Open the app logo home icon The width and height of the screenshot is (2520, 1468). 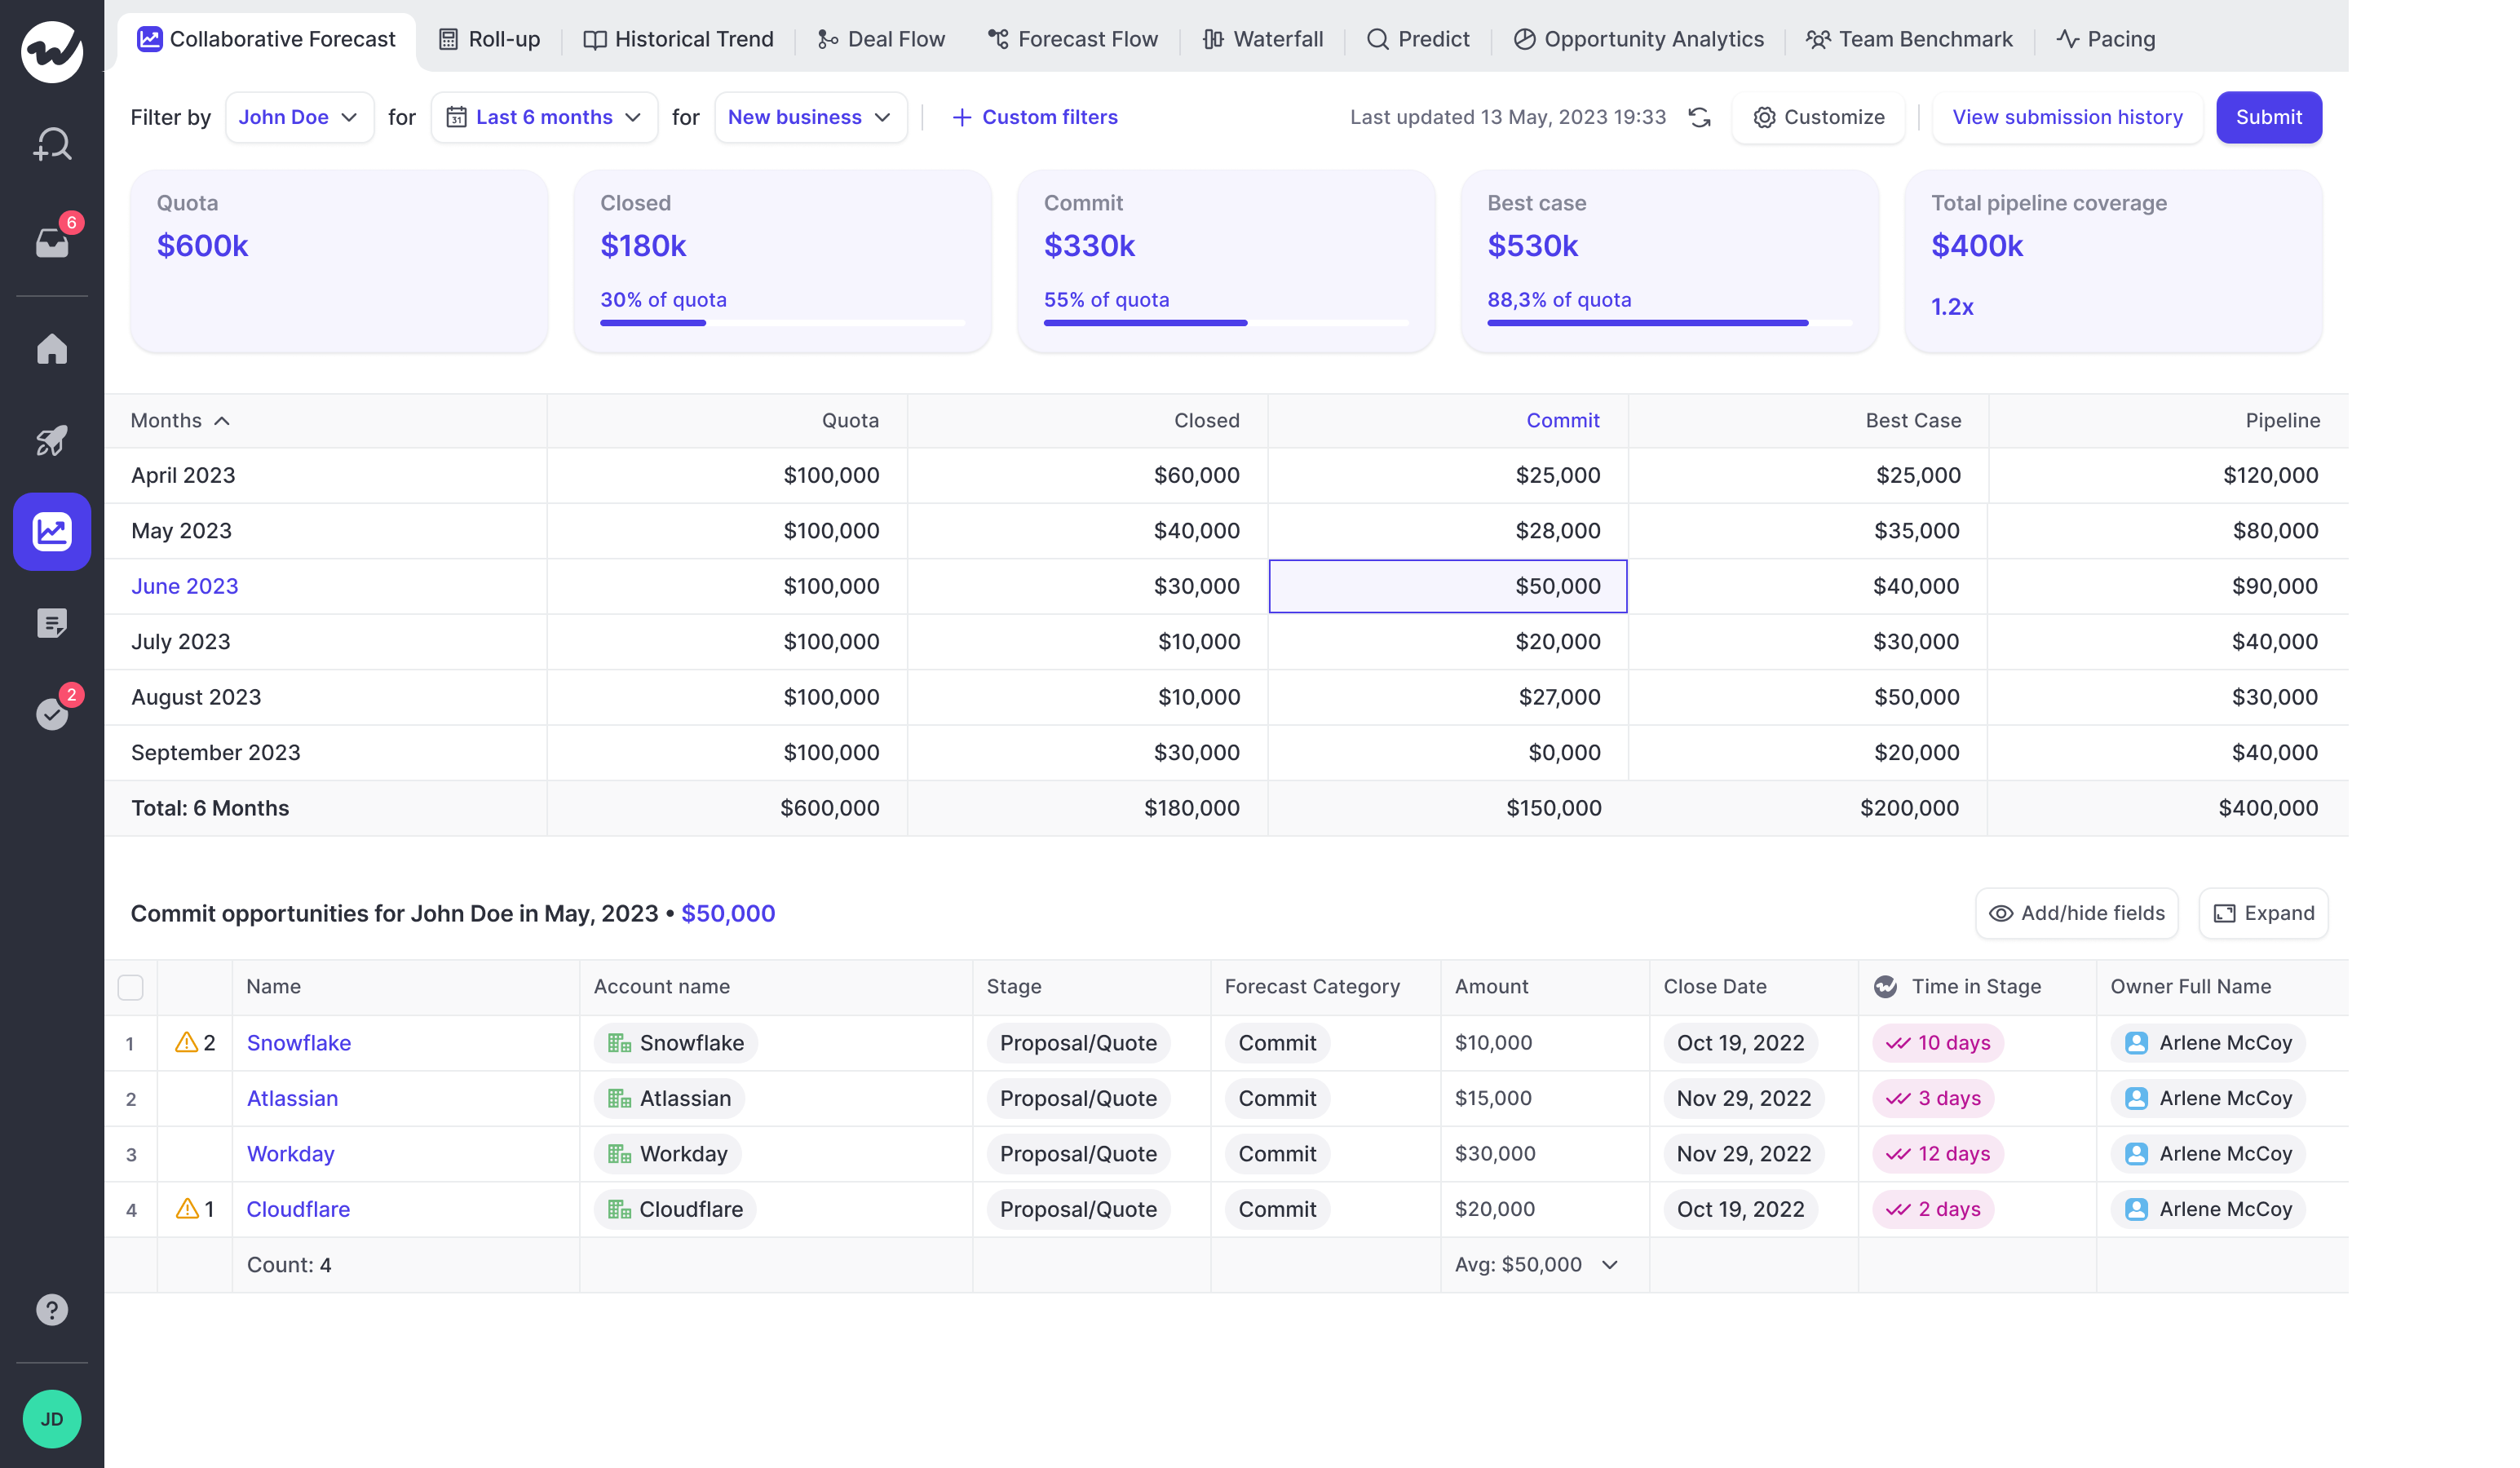point(52,51)
